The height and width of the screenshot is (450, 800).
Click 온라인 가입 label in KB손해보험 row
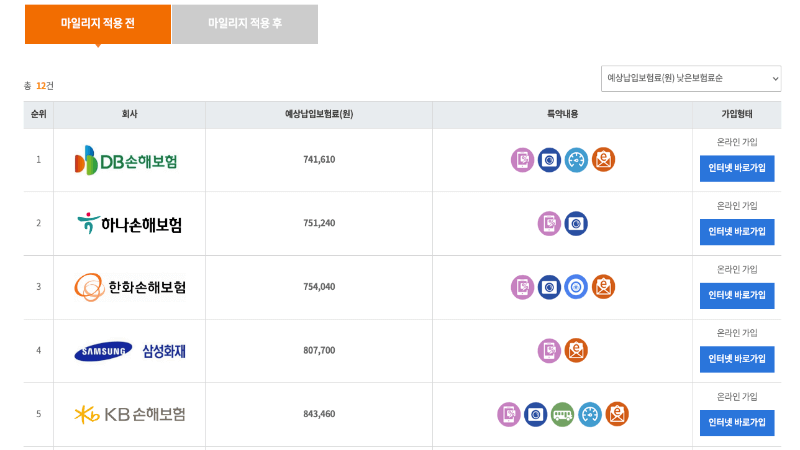click(737, 397)
